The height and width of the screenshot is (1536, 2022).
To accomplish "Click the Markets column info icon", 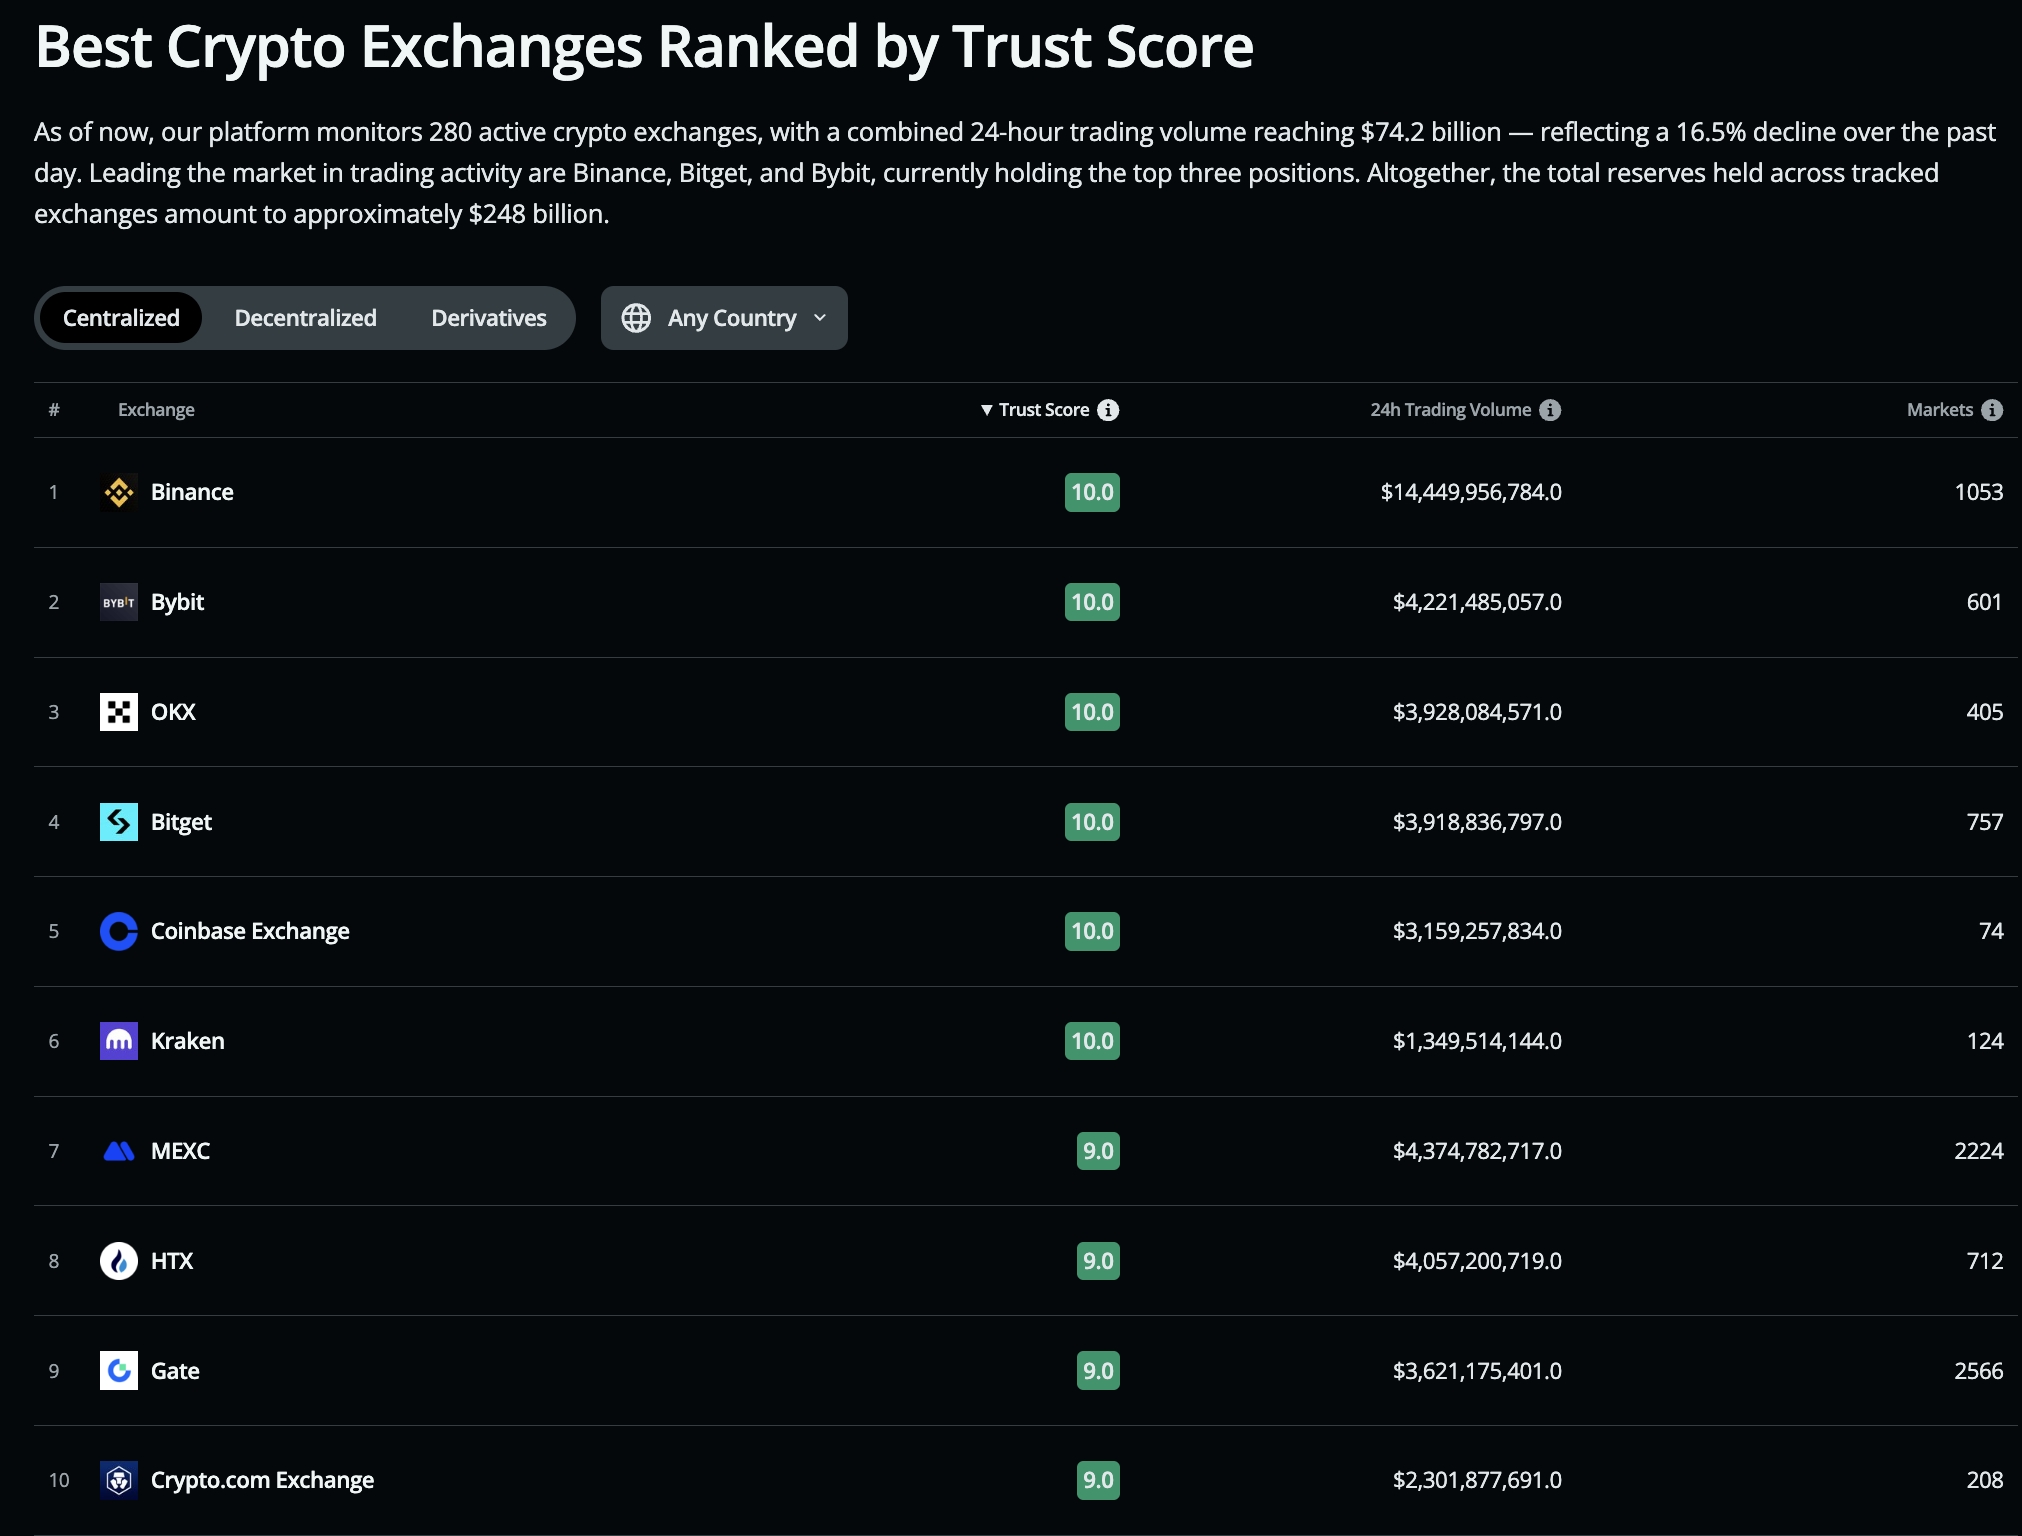I will 1992,410.
